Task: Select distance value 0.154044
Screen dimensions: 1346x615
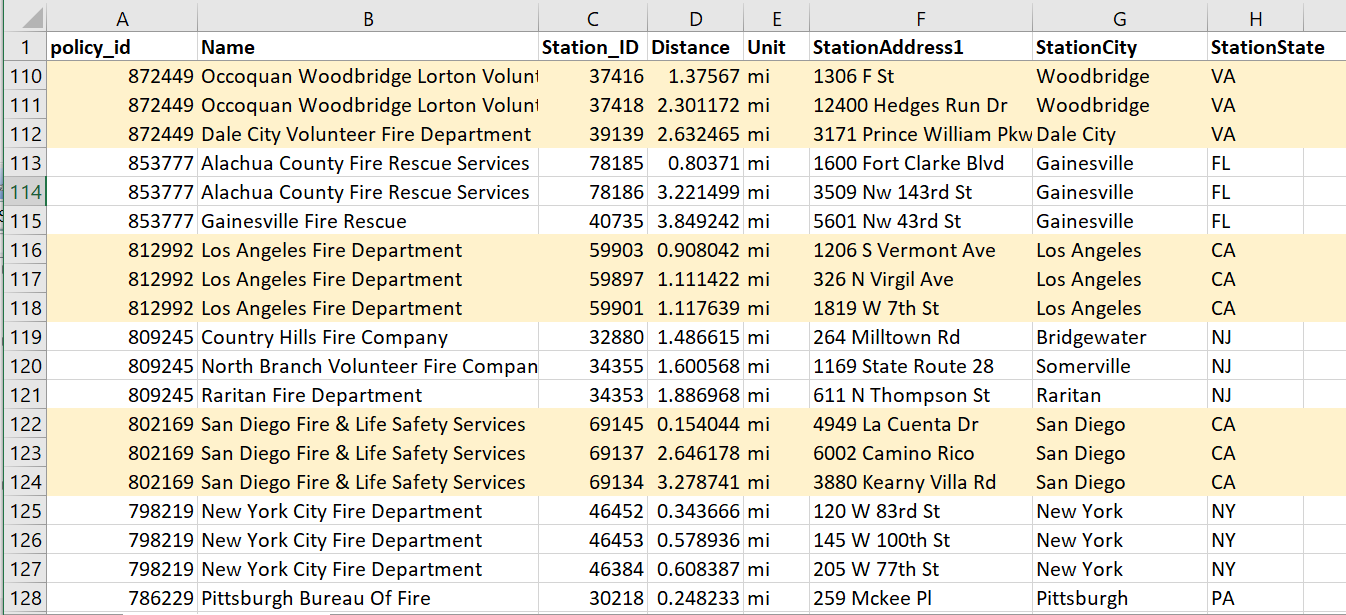Action: click(695, 424)
